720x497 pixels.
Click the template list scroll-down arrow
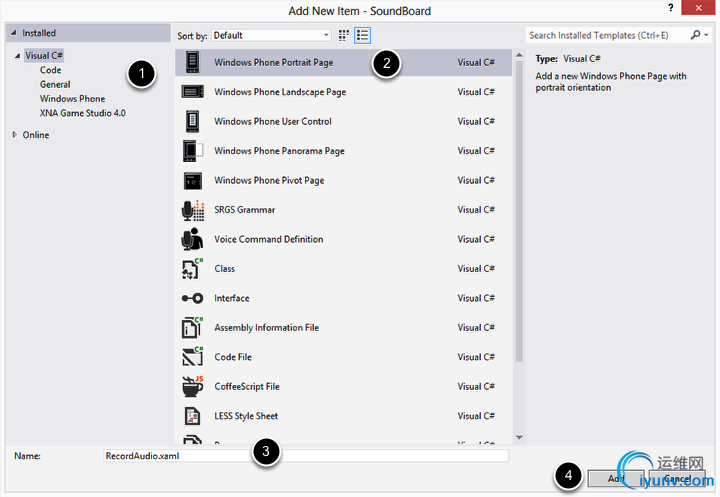(519, 438)
